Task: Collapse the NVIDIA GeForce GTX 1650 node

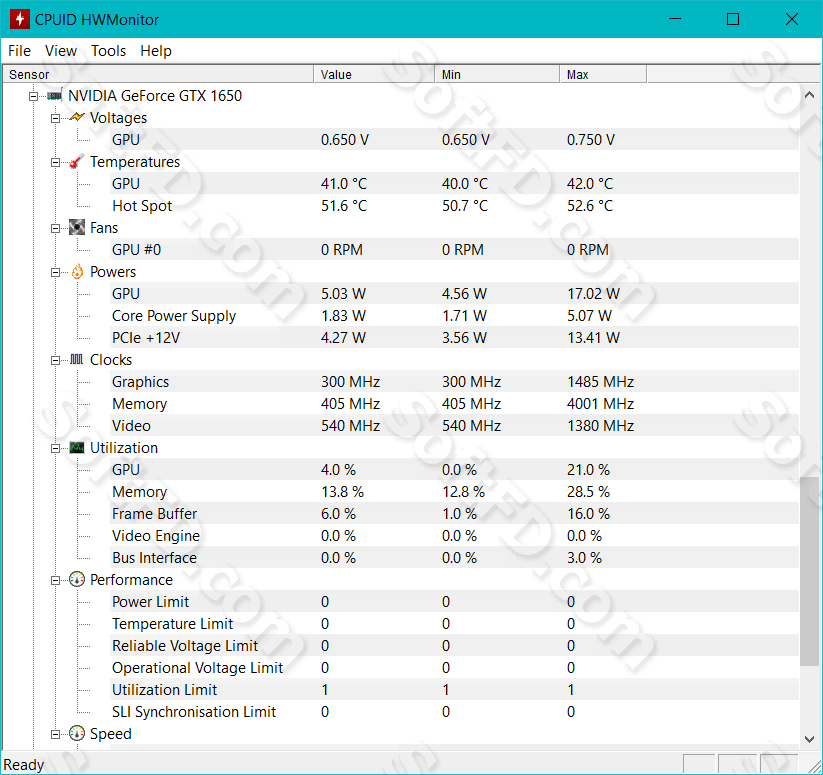Action: pos(34,96)
